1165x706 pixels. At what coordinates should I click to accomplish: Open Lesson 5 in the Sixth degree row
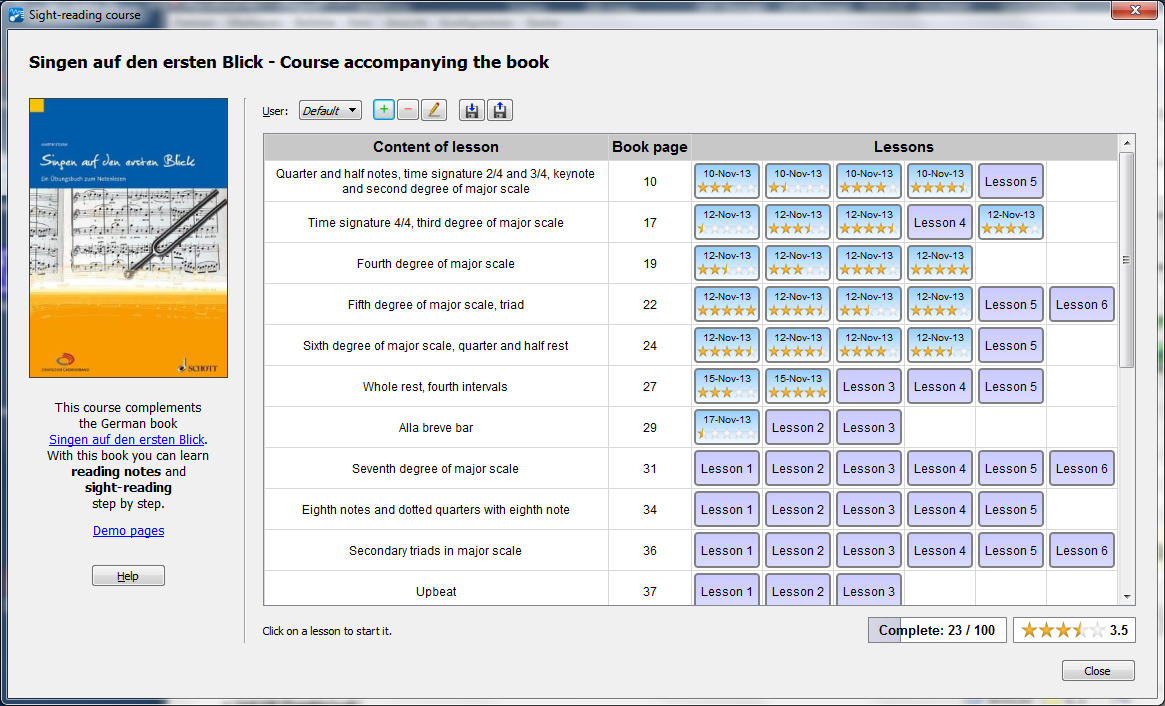click(1010, 346)
